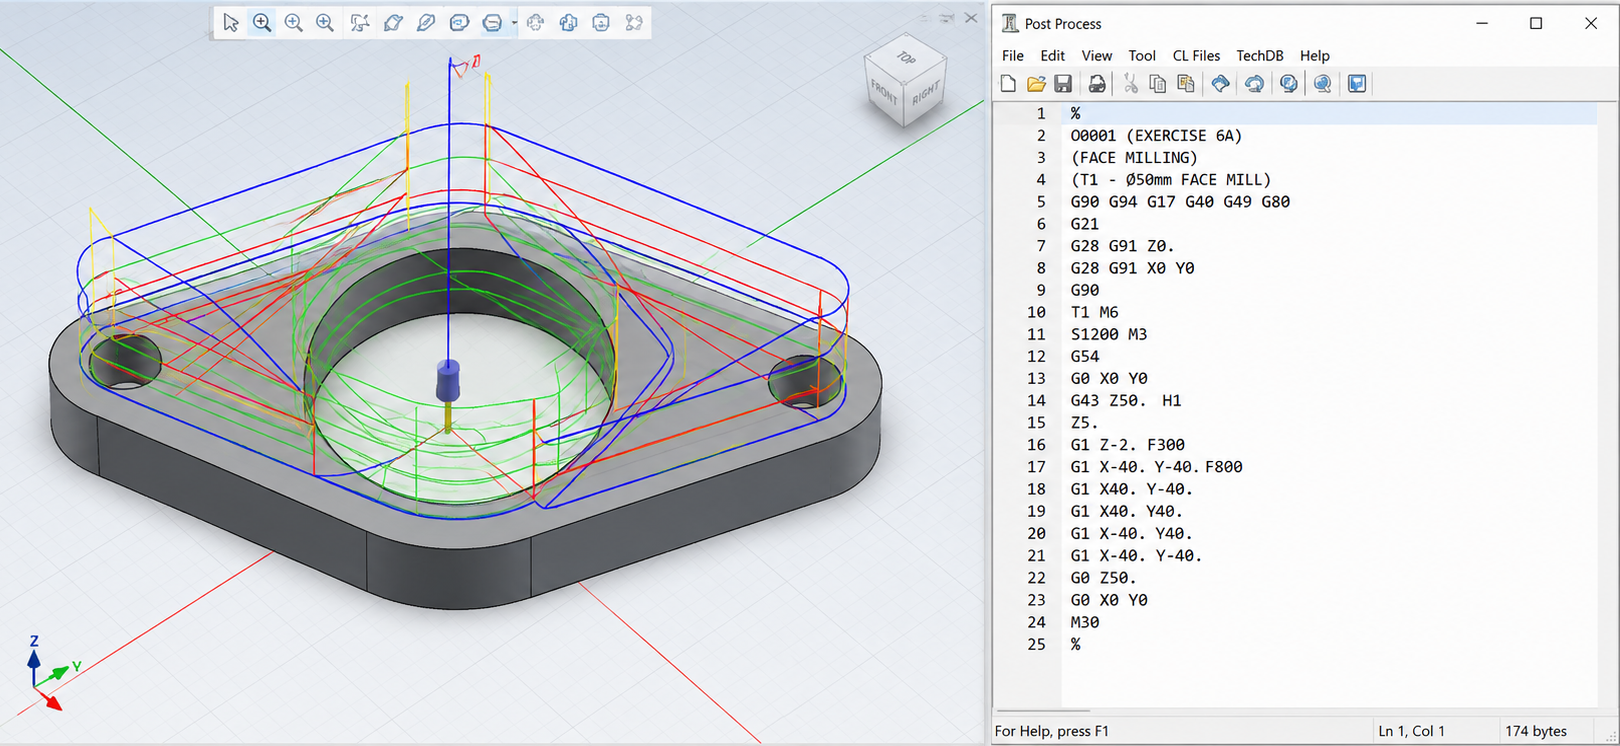The width and height of the screenshot is (1620, 746).
Task: Click the FRONT face of the view cube
Action: tap(884, 93)
